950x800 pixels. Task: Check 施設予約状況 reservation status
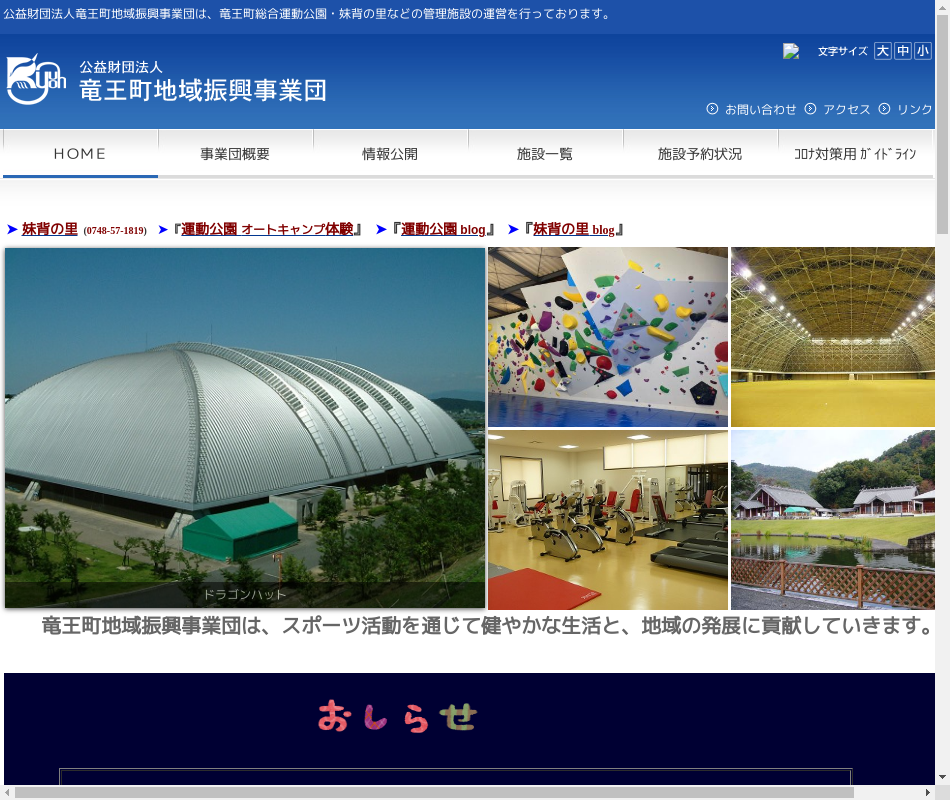700,154
